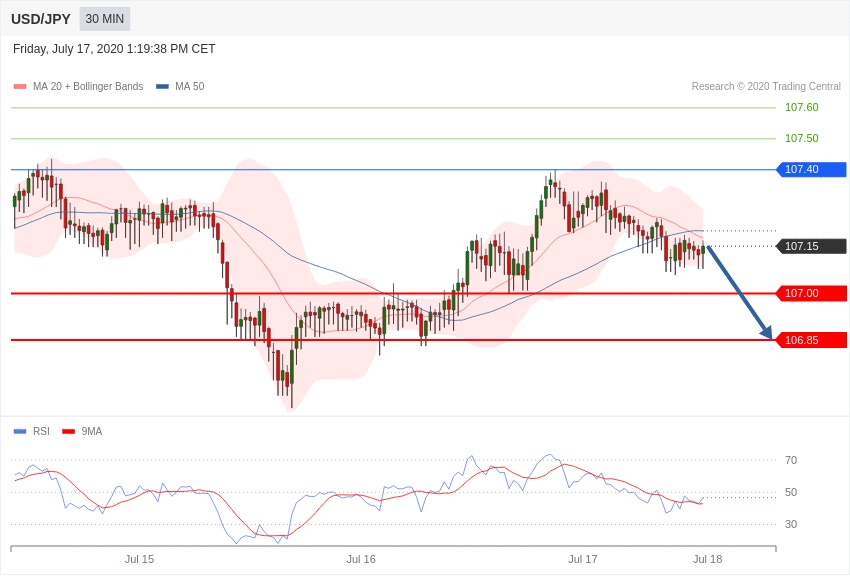Select the Jul 16 date marker
The width and height of the screenshot is (850, 576).
pyautogui.click(x=361, y=559)
